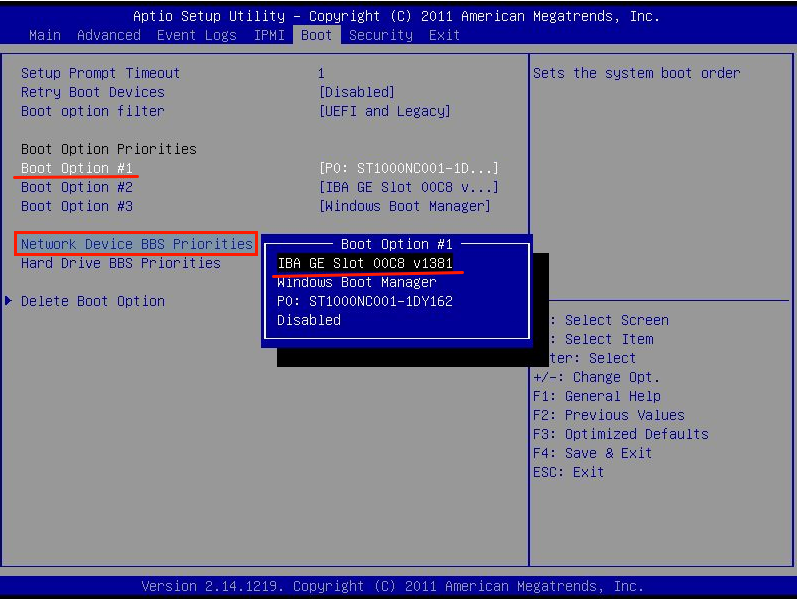Click Delete Boot Option entry

pos(92,301)
